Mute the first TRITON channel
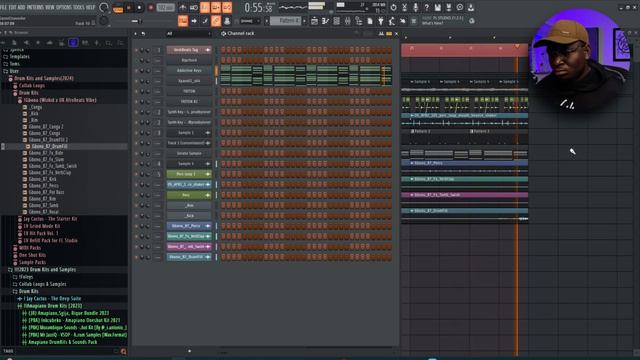The image size is (640, 360). [x=137, y=91]
